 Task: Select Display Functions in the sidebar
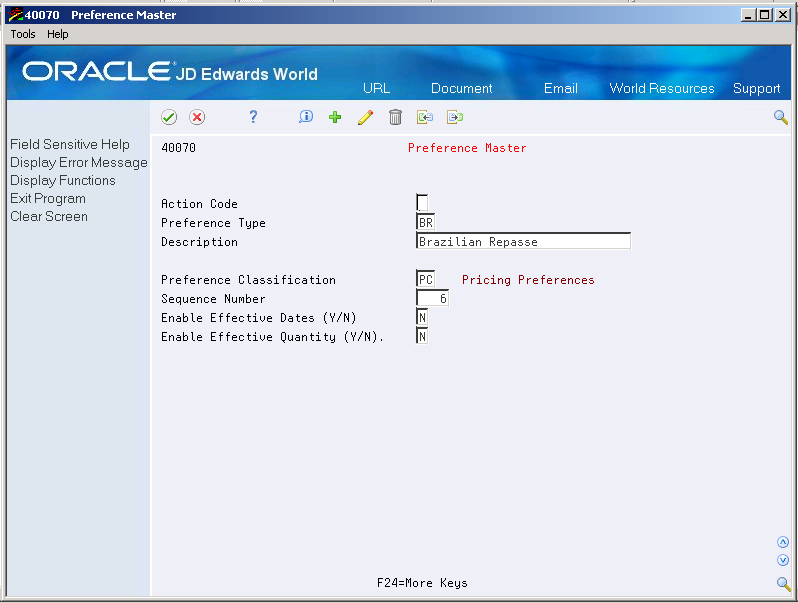pyautogui.click(x=63, y=181)
